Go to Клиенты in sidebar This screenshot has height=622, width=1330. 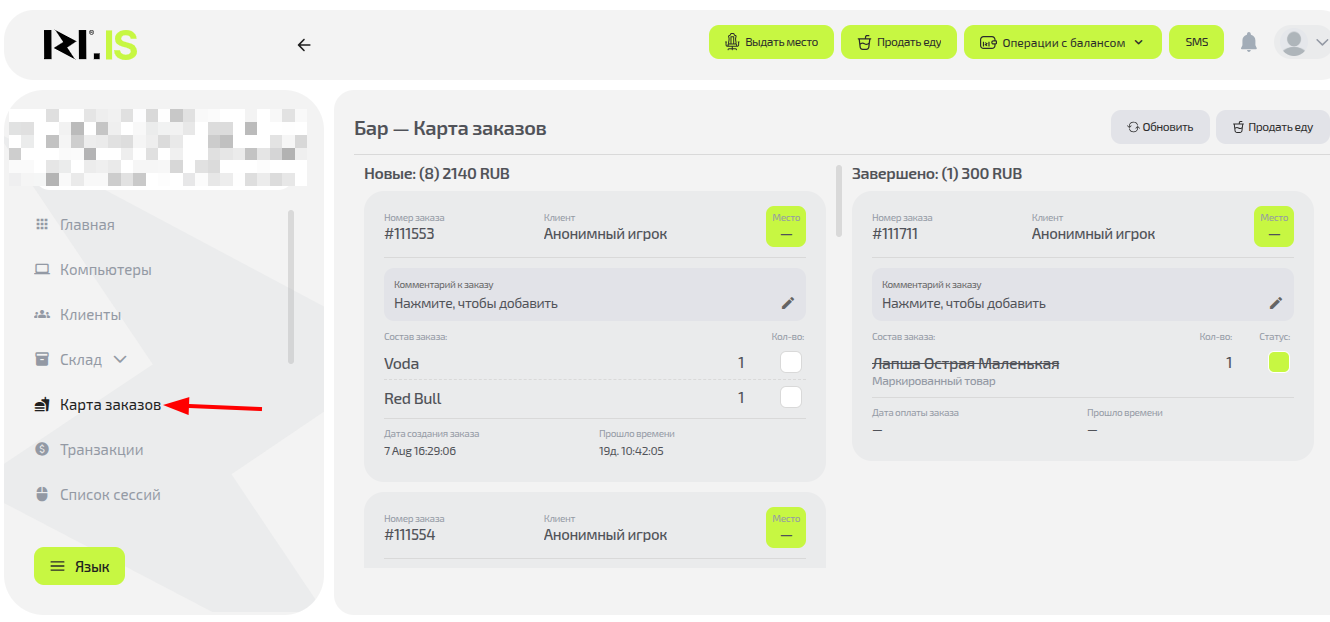pos(90,315)
